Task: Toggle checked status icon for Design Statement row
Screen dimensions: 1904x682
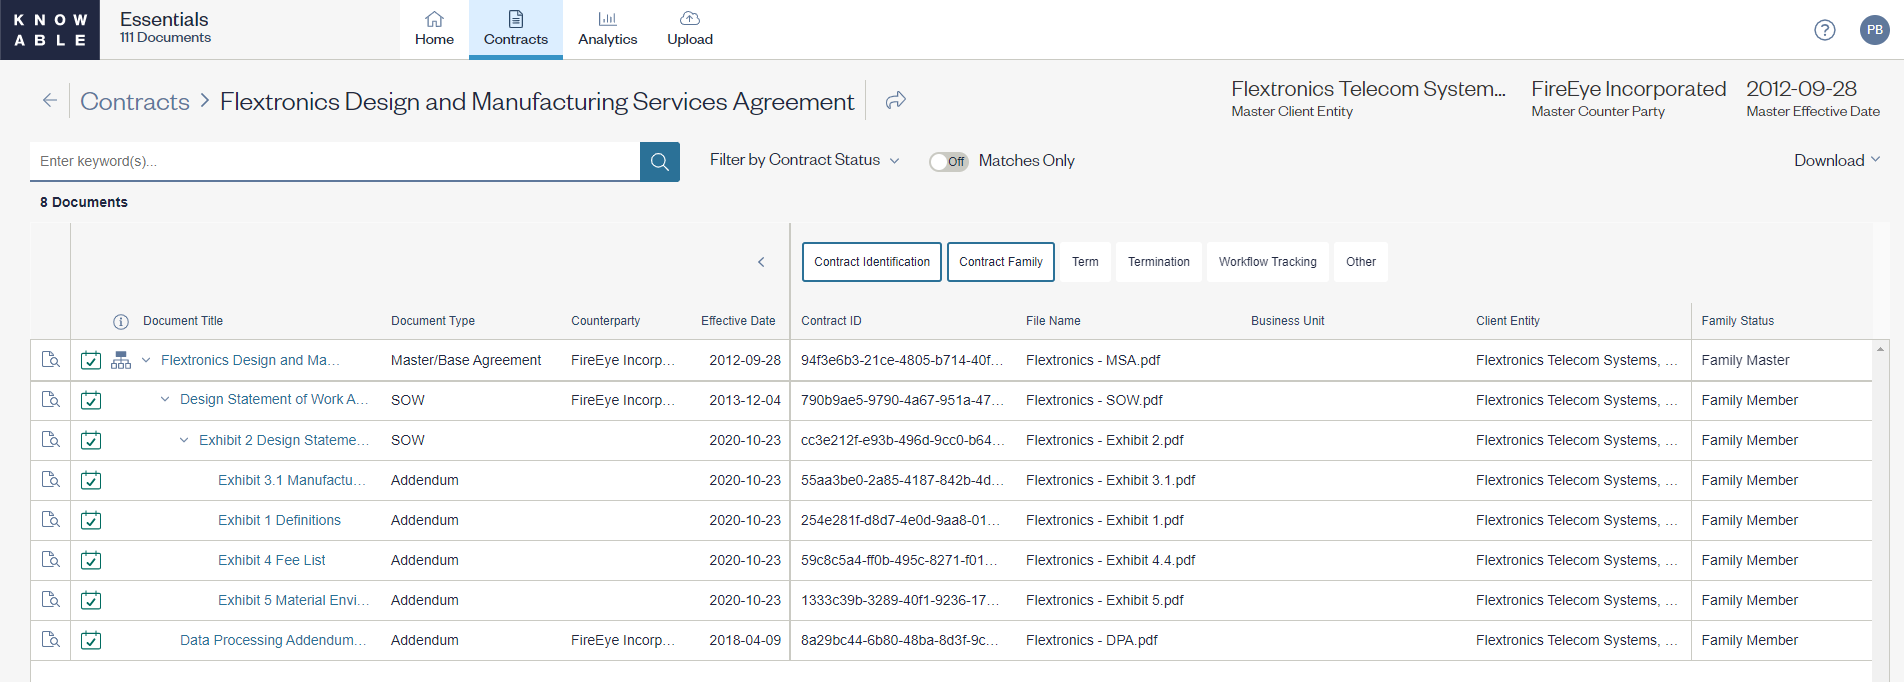Action: pos(91,400)
